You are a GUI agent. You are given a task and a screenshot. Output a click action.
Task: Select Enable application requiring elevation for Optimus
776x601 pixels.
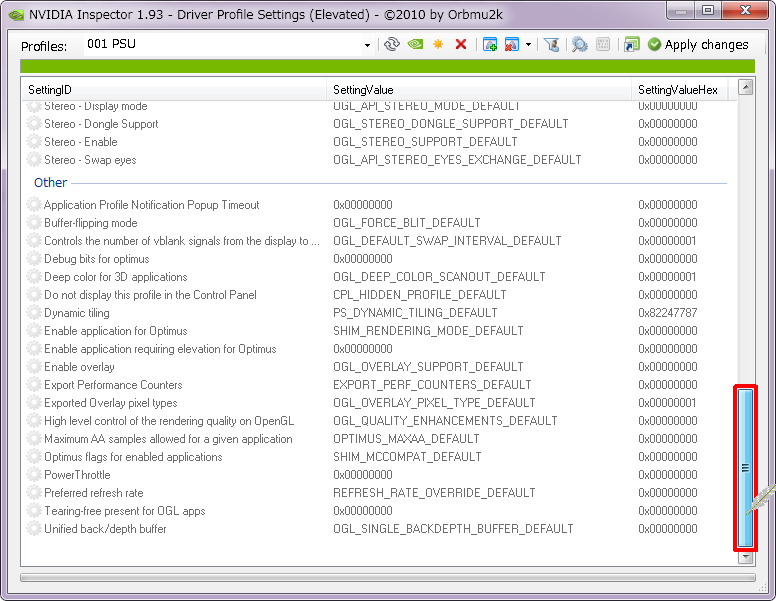point(376,349)
